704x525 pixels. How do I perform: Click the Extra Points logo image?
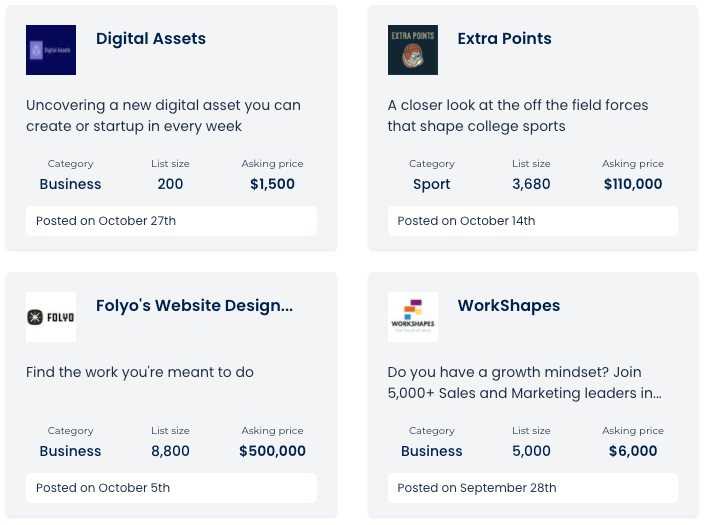(413, 50)
